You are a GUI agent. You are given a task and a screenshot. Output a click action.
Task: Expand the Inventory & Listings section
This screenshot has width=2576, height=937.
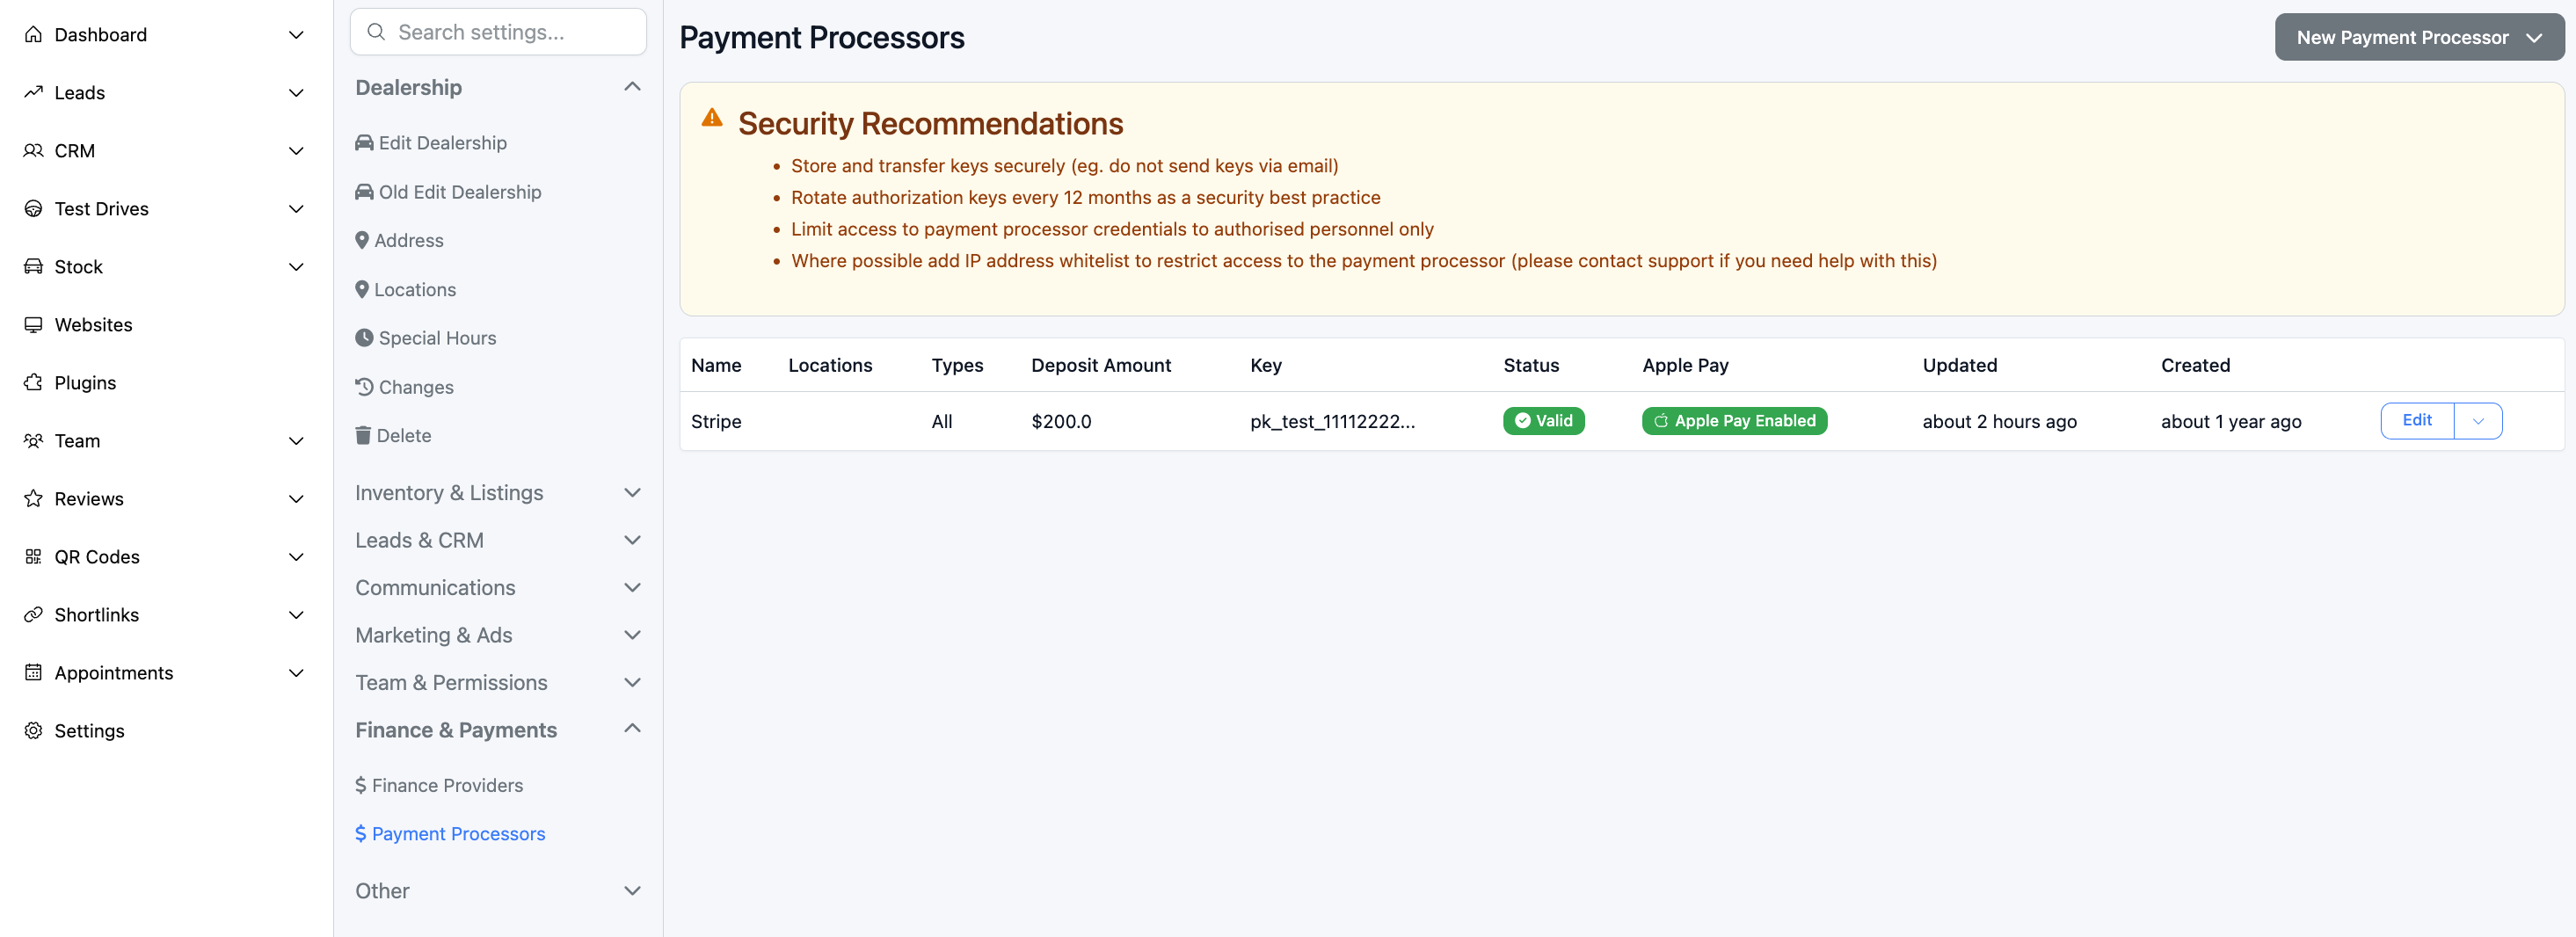(x=632, y=493)
